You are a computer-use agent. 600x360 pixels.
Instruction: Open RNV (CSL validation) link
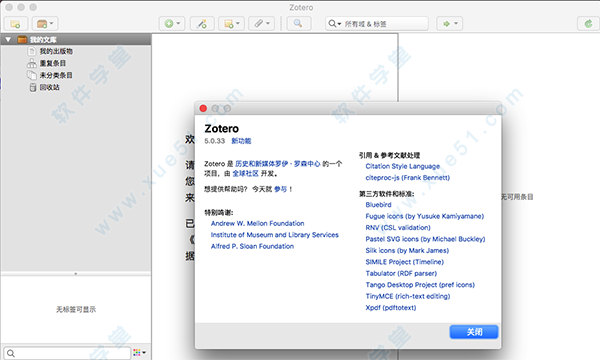pyautogui.click(x=398, y=228)
